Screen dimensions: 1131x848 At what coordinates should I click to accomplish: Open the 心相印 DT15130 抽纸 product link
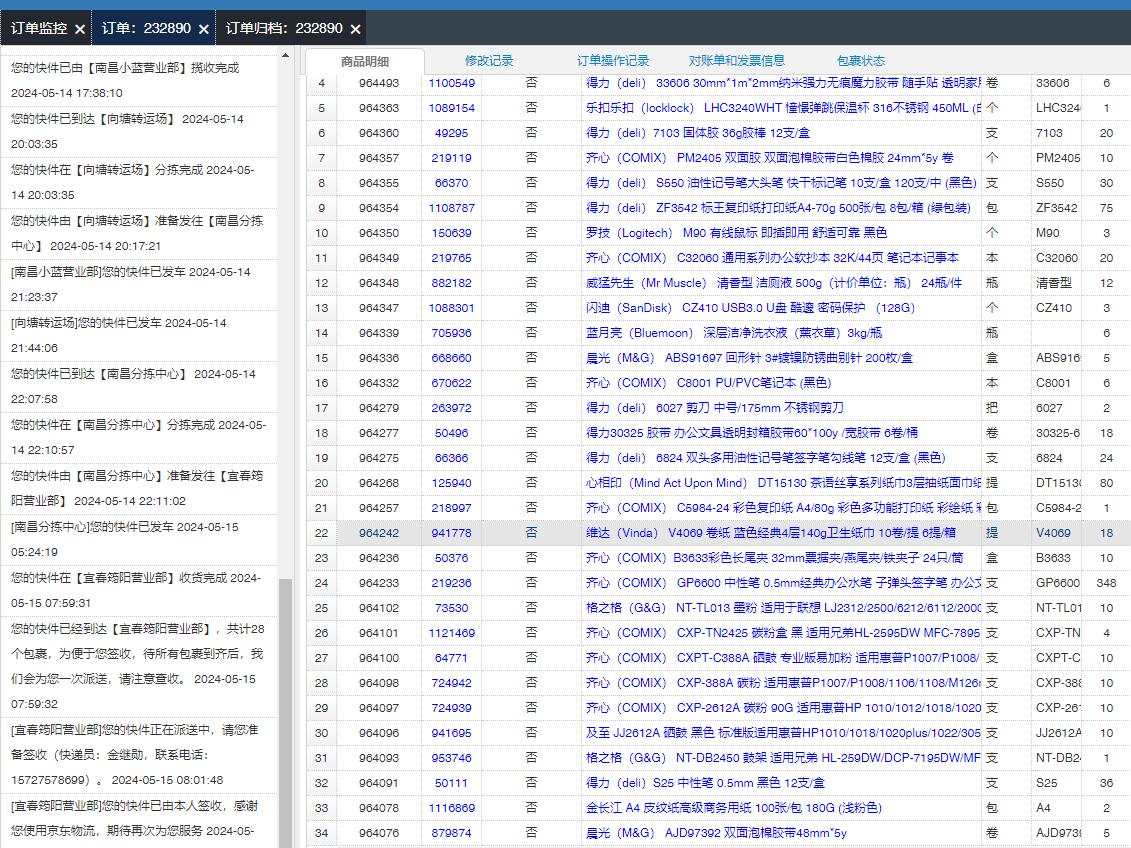(783, 483)
